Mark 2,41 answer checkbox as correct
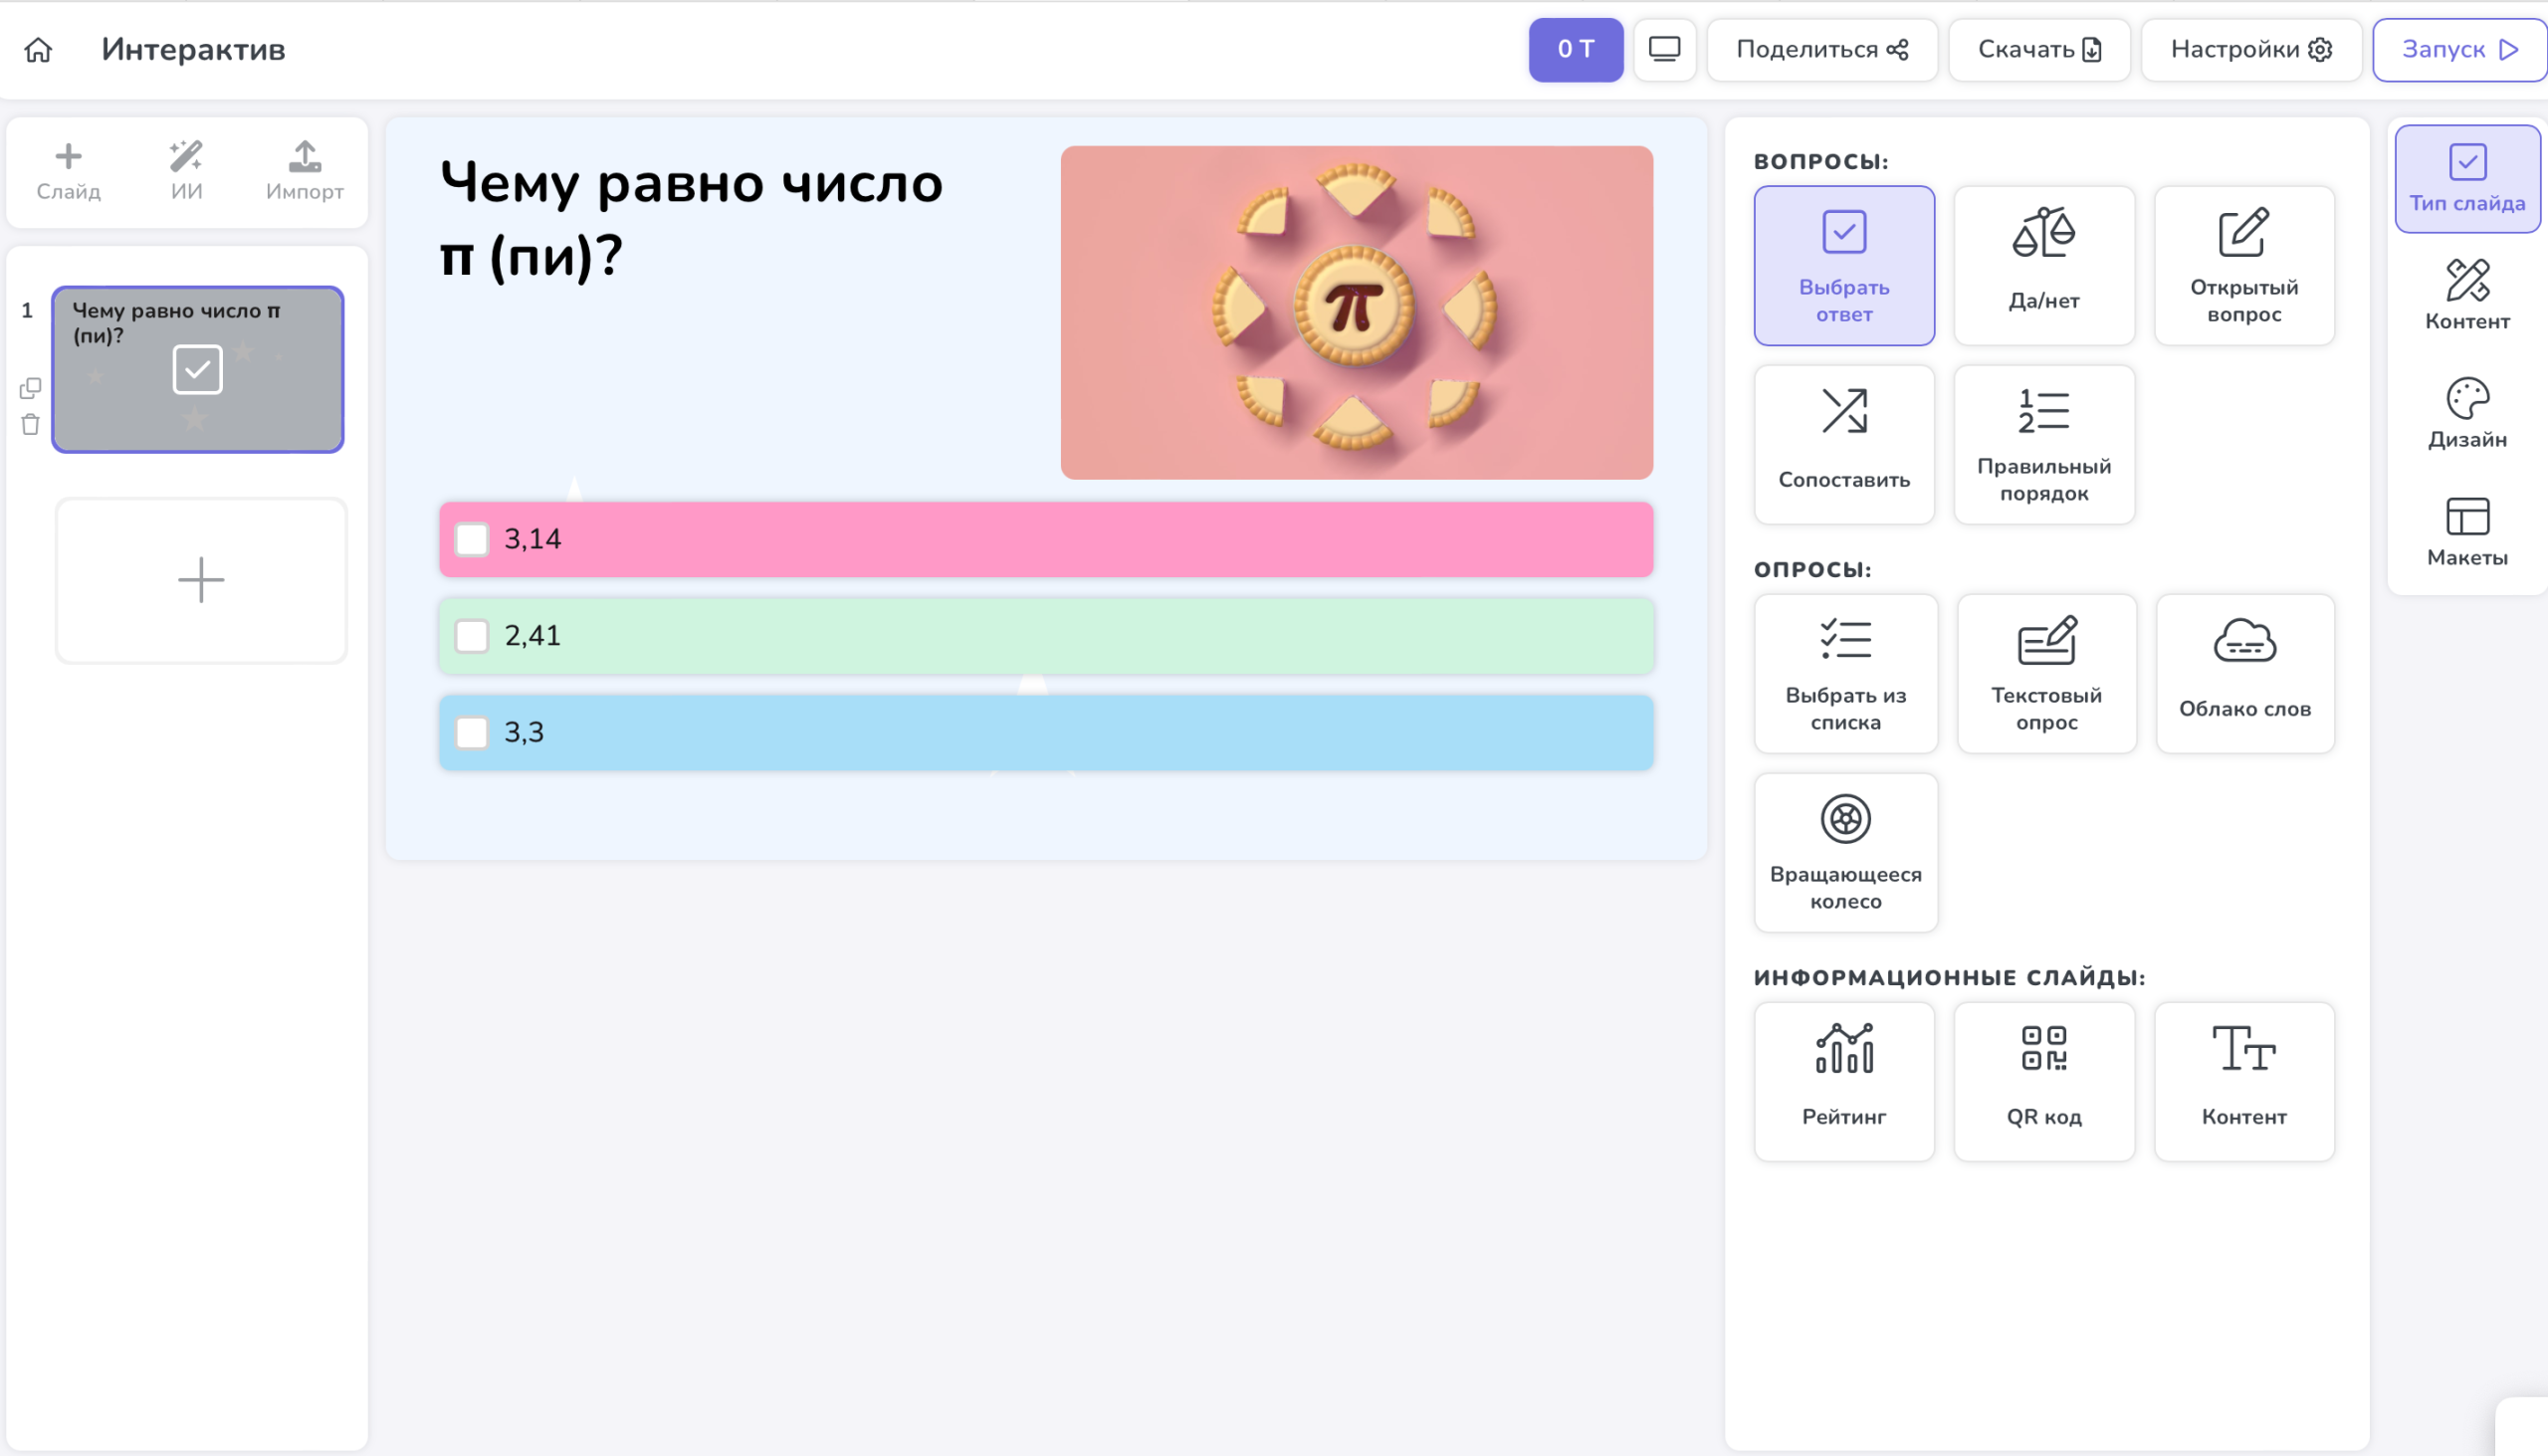This screenshot has width=2548, height=1456. (x=472, y=635)
